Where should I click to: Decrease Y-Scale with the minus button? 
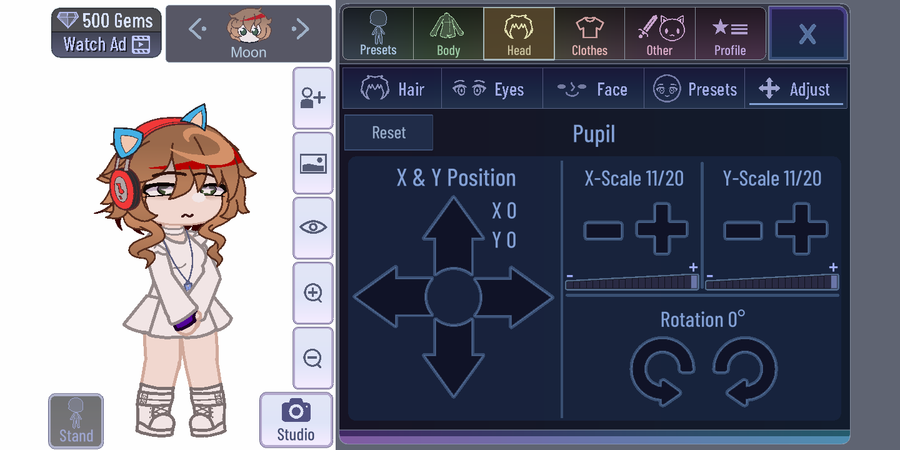pyautogui.click(x=743, y=231)
